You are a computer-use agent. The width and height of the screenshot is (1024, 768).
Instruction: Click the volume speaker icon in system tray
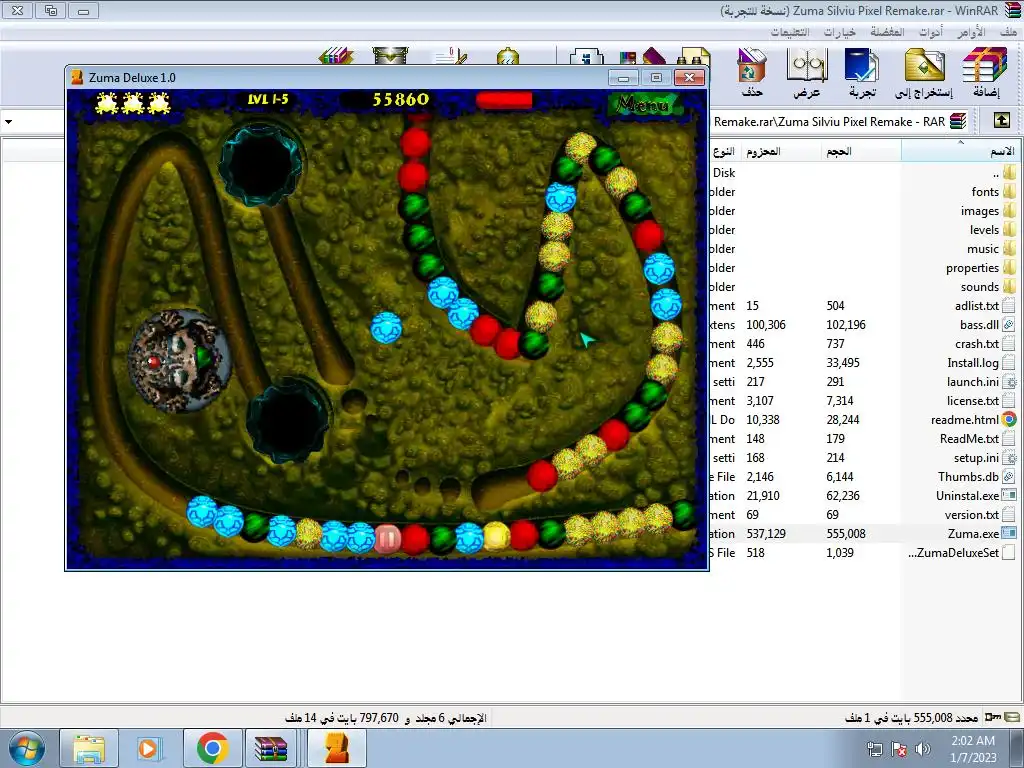click(x=923, y=749)
